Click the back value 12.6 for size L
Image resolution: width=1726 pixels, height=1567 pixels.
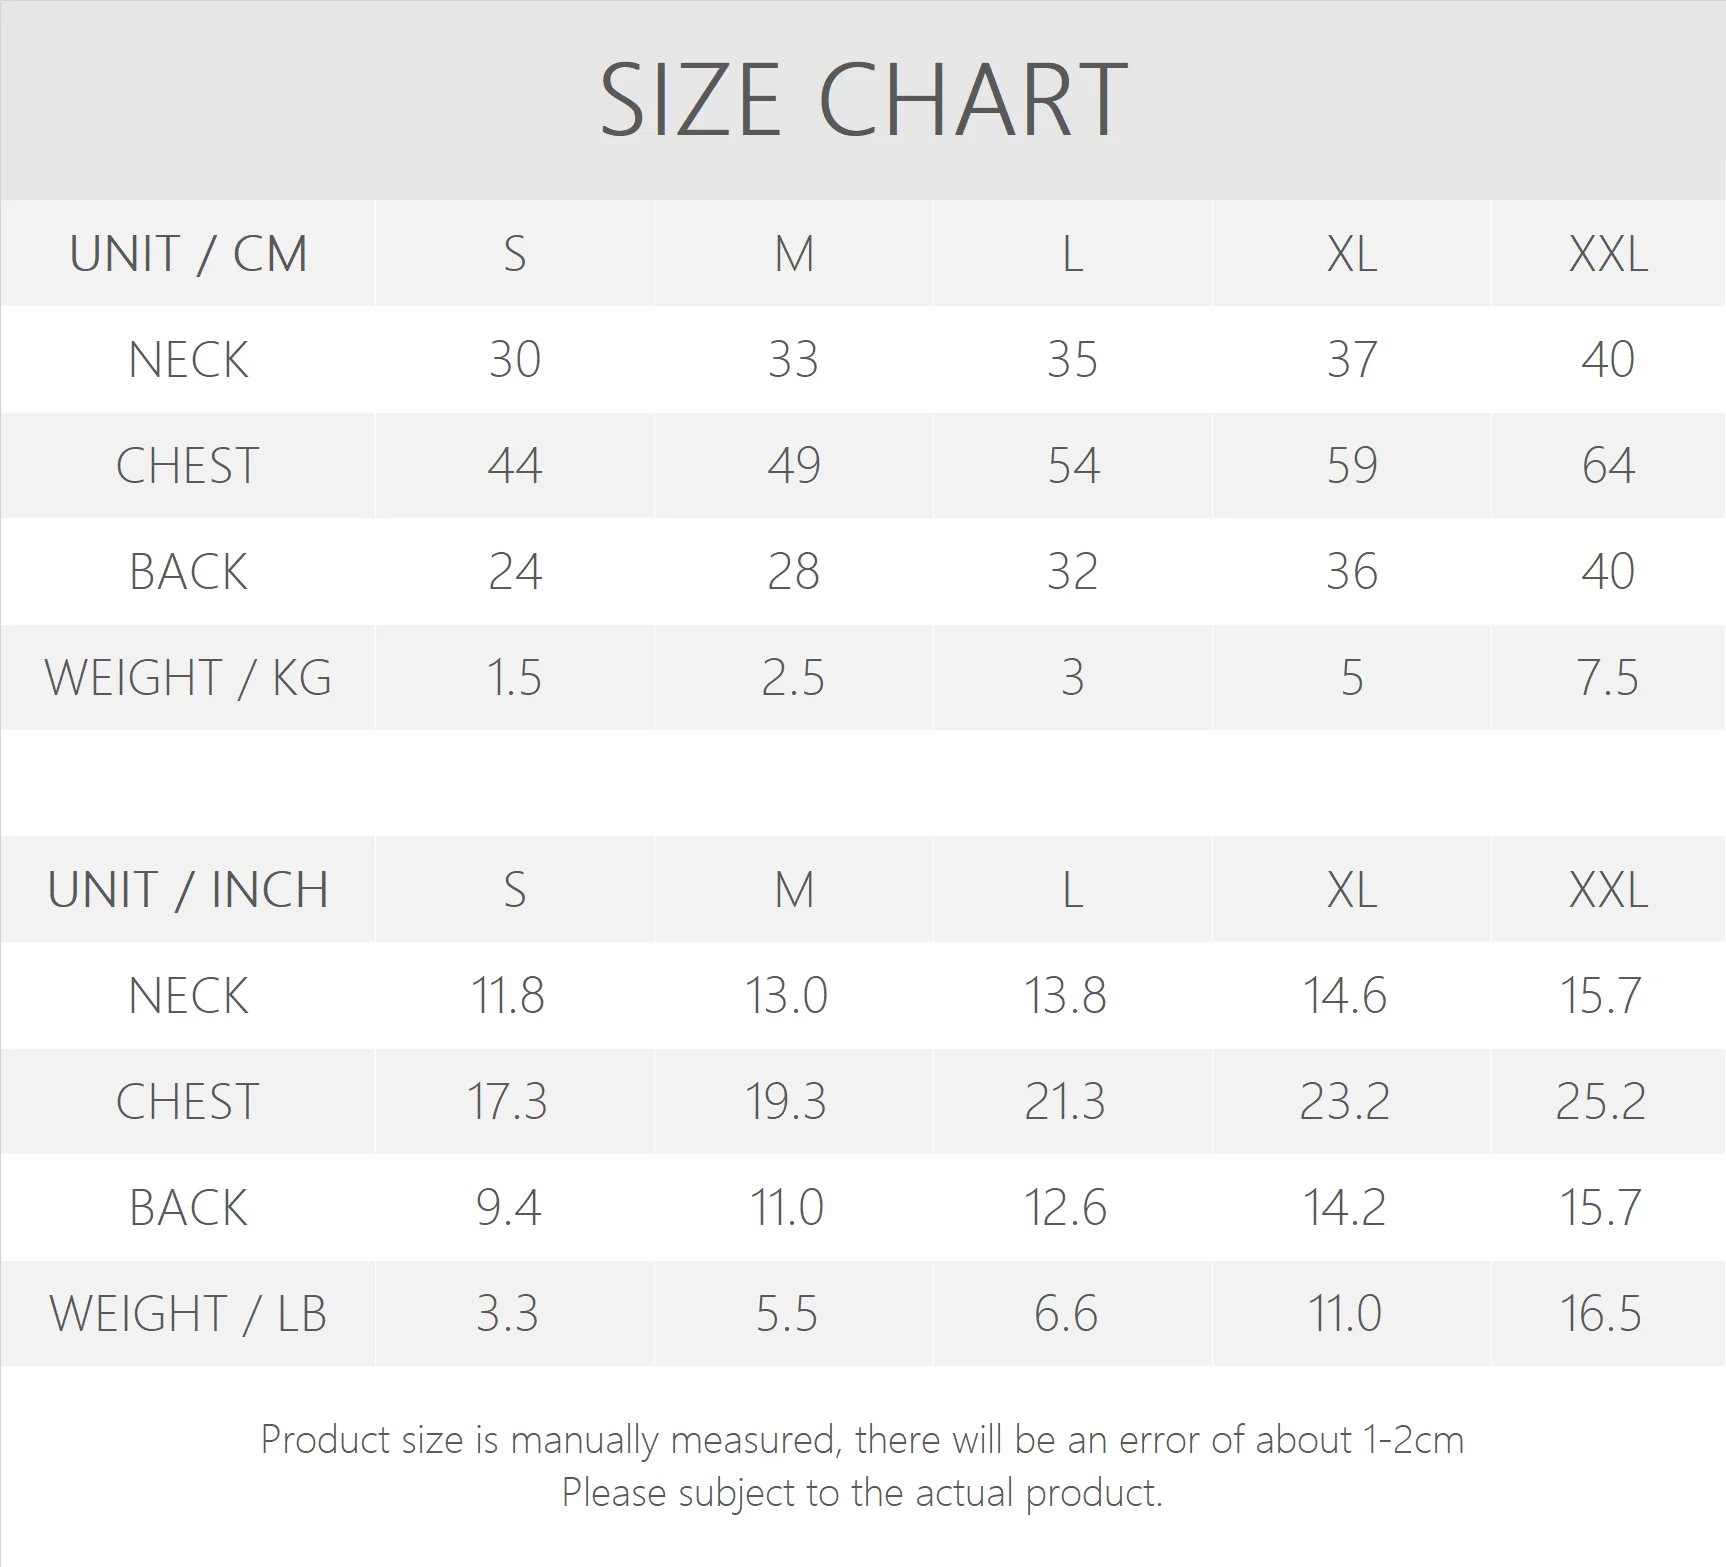1065,1208
